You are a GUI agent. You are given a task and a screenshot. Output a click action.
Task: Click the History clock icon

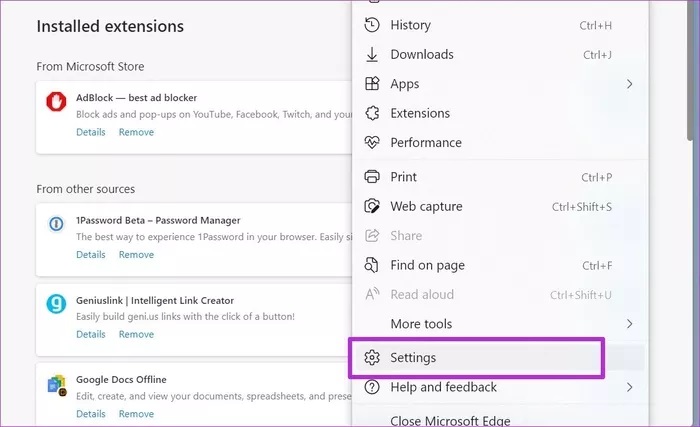pos(372,25)
